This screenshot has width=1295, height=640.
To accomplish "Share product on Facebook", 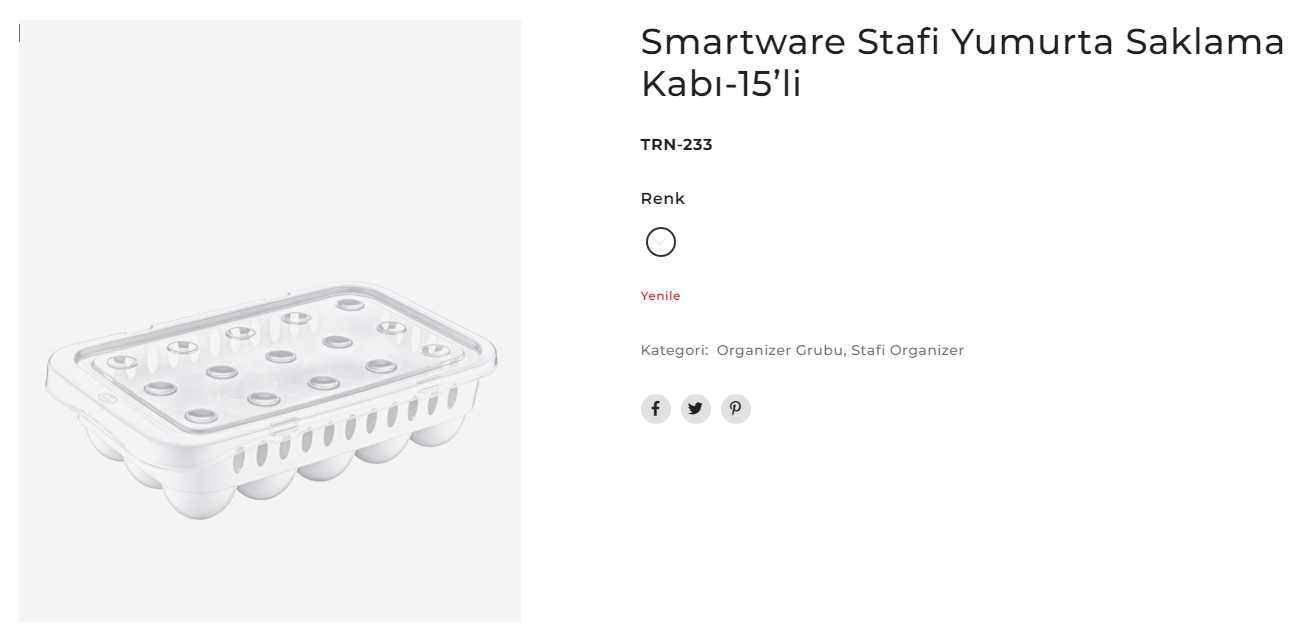I will [655, 409].
